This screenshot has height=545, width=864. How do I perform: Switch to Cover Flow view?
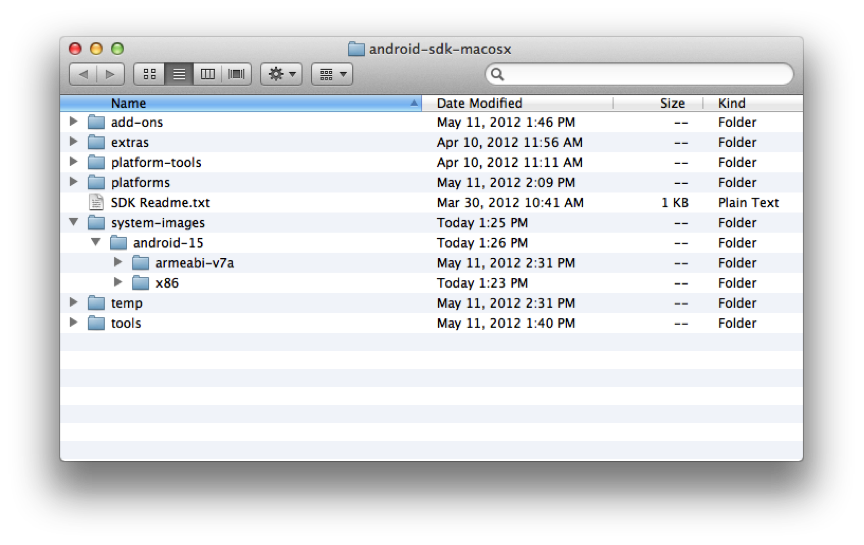click(236, 74)
